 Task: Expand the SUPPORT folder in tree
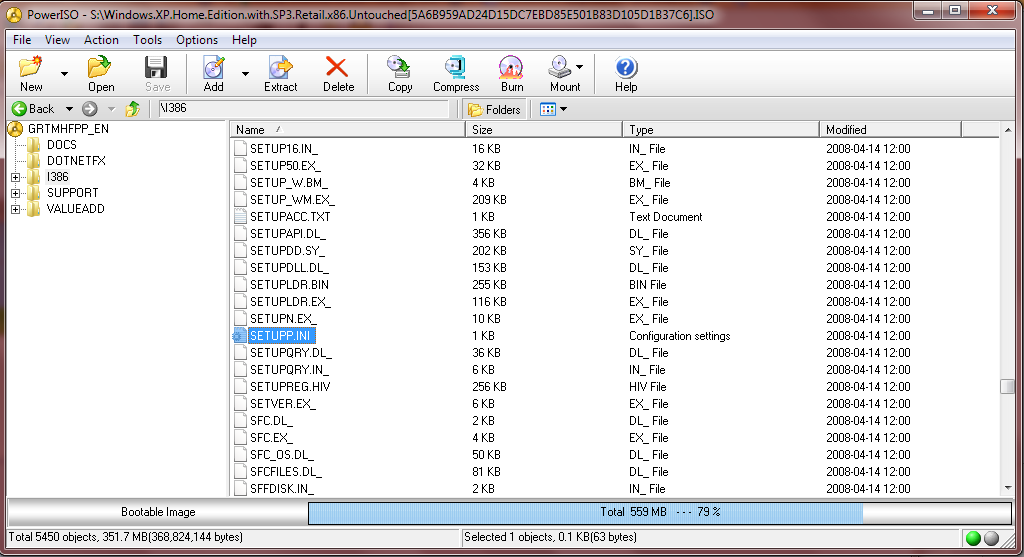(15, 193)
